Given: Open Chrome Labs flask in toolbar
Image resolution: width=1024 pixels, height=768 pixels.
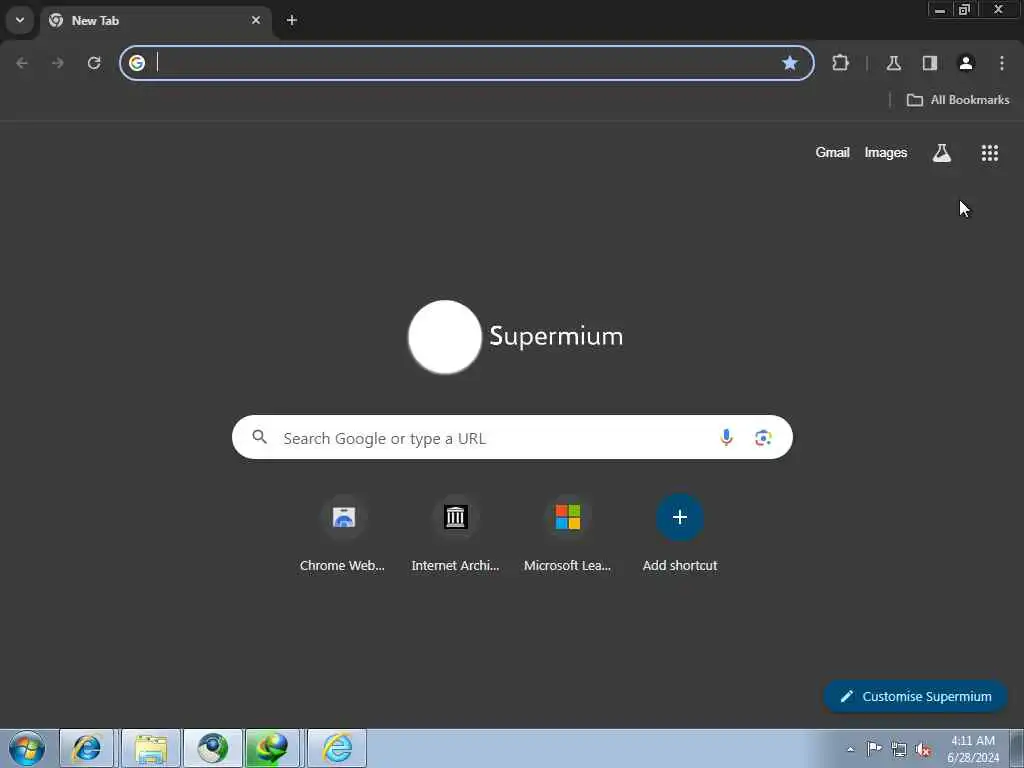Looking at the screenshot, I should (x=893, y=63).
